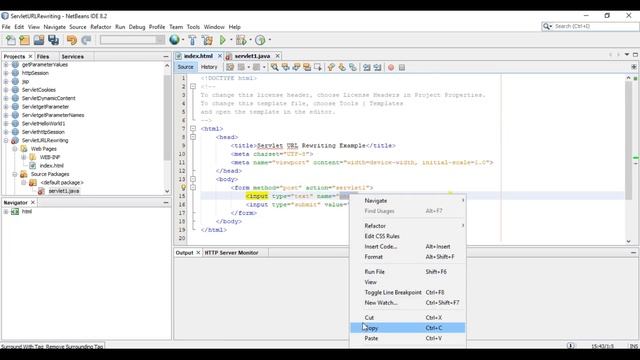
Task: Click the Next Bookmark icon
Action: pyautogui.click(x=342, y=67)
